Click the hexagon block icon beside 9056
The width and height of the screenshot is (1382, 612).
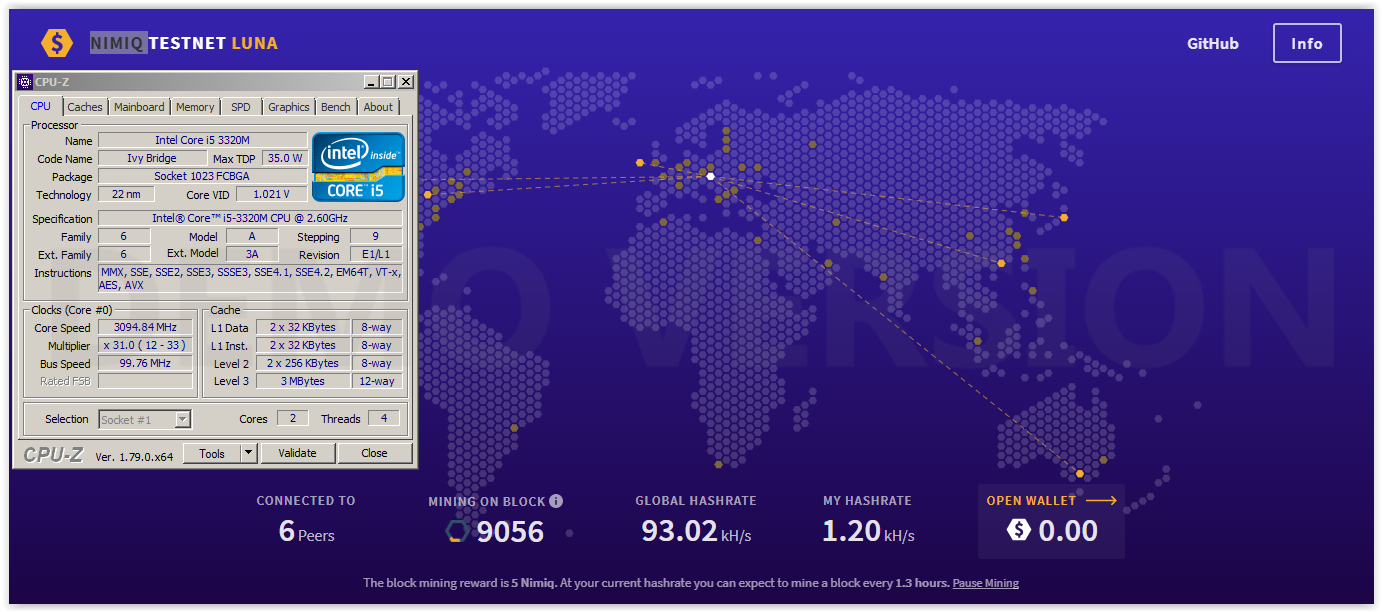coord(457,532)
